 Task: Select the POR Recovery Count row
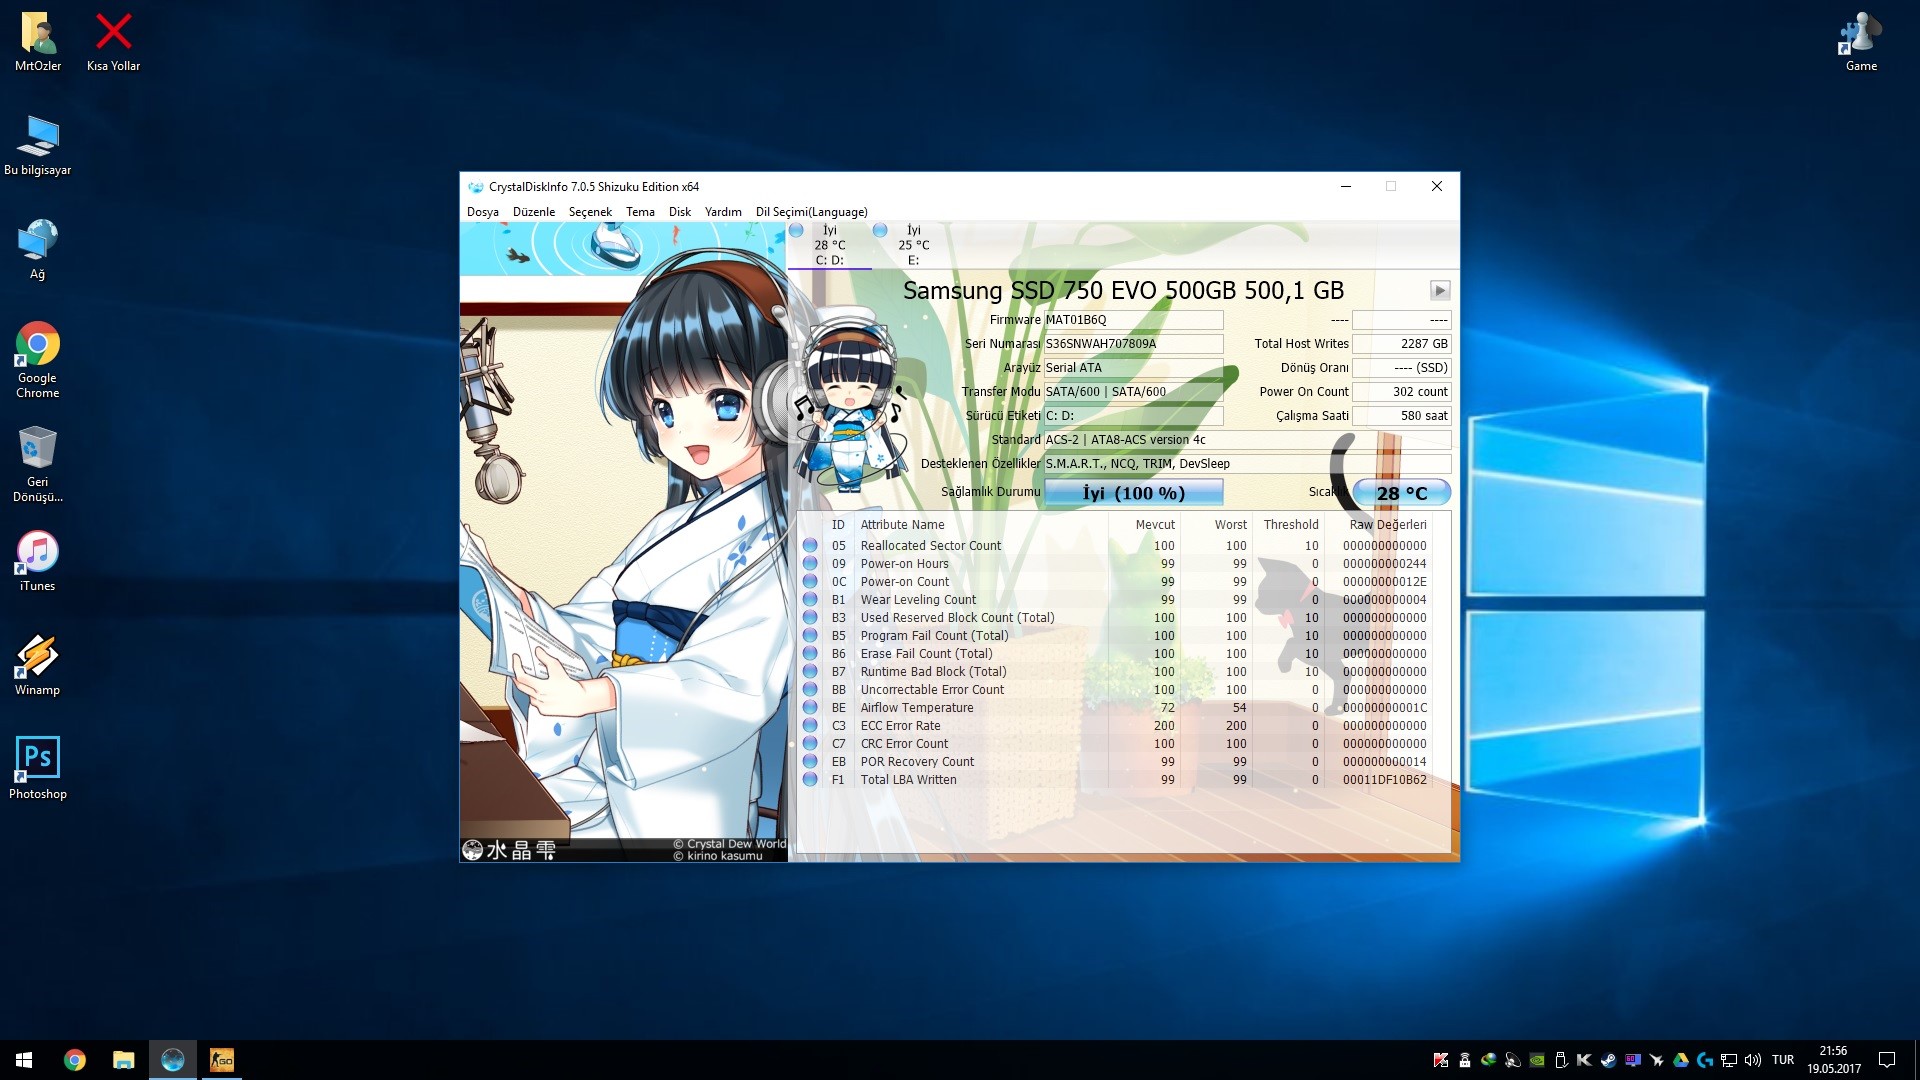[1115, 762]
